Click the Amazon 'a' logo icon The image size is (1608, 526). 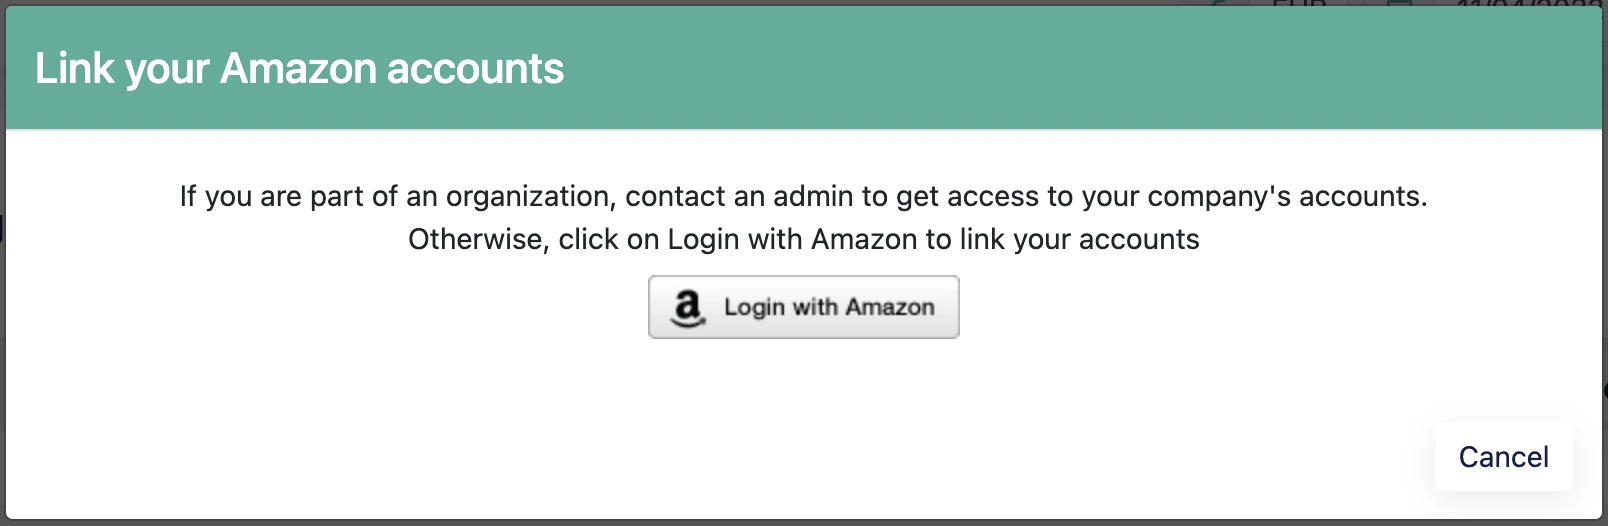[x=688, y=304]
